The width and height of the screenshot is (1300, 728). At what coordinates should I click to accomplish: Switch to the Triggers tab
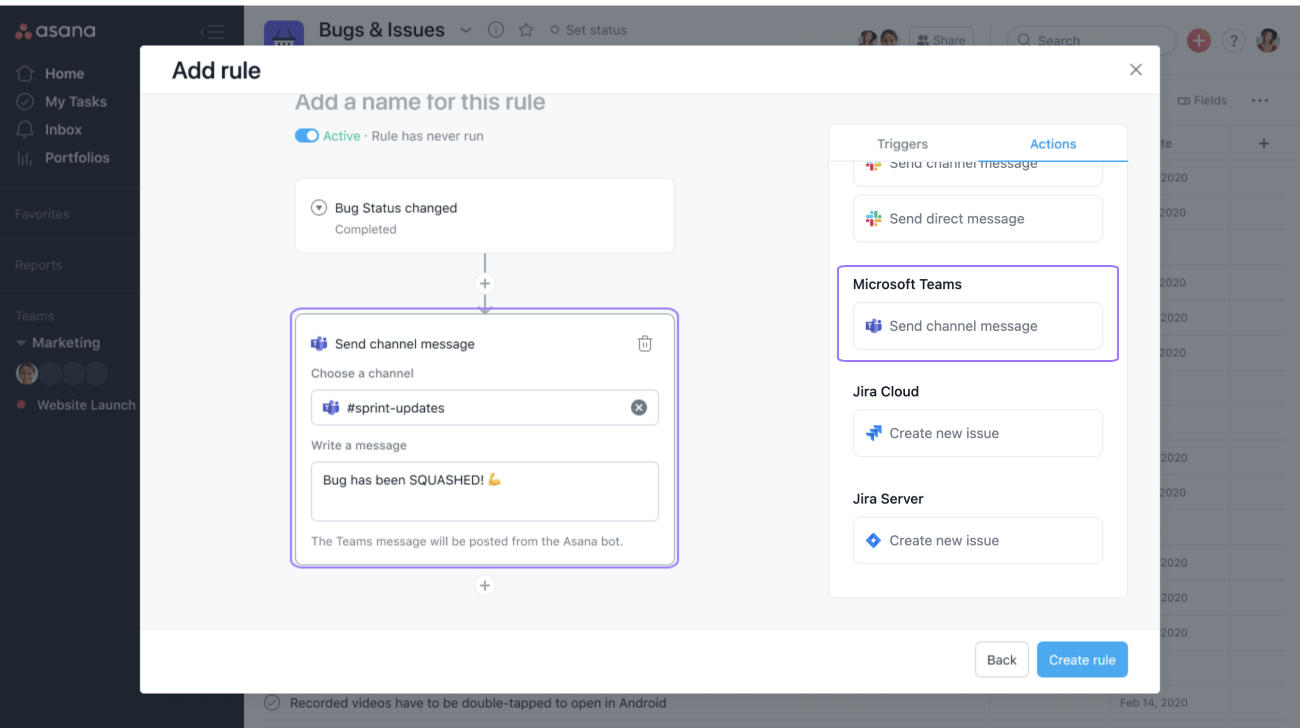(x=902, y=144)
